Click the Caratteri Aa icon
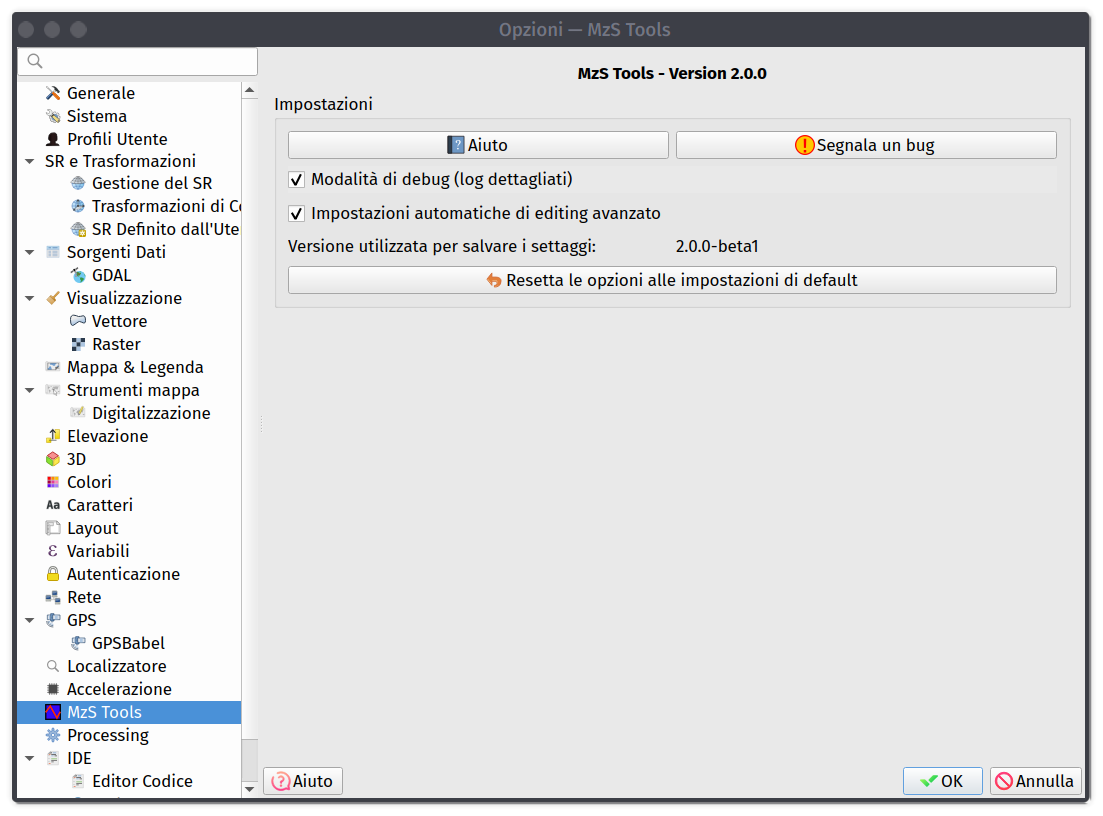 point(53,505)
